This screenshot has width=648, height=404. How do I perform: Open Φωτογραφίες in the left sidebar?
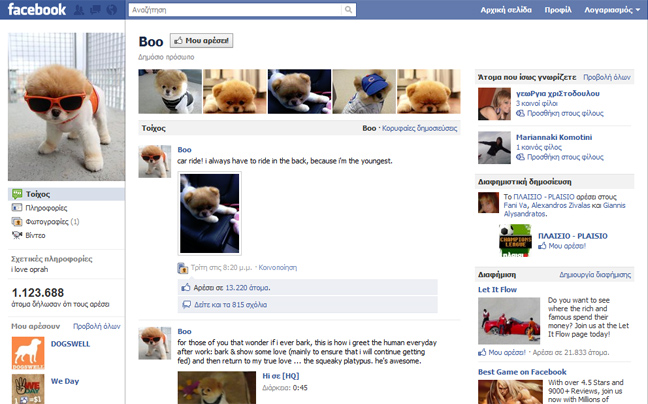[46, 221]
